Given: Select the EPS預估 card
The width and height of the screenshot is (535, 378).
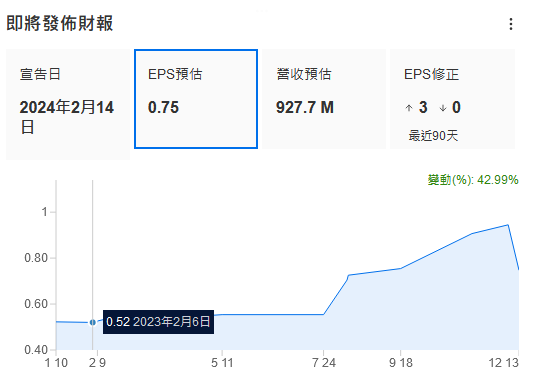Looking at the screenshot, I should tap(196, 99).
